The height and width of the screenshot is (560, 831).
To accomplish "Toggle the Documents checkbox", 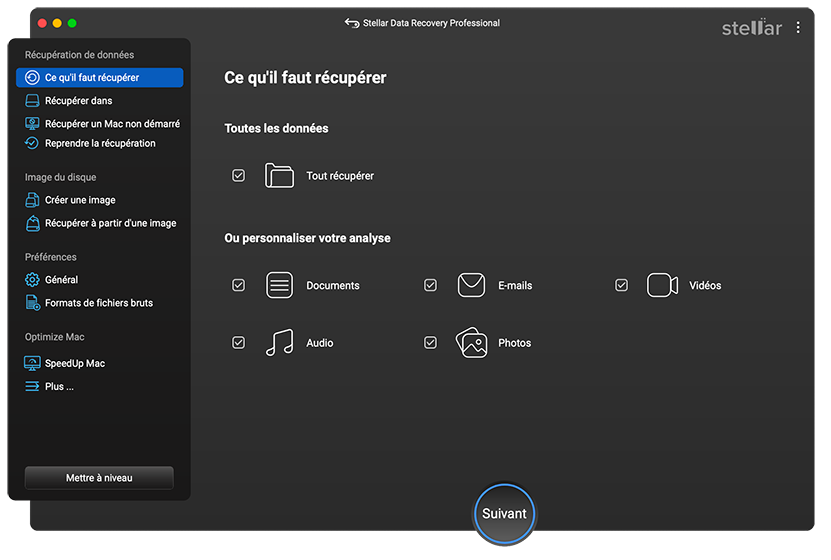I will pos(238,285).
